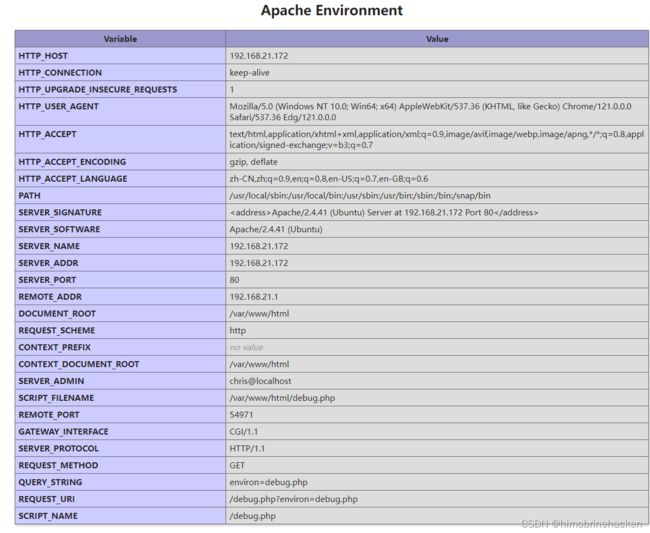Click the CONTEXT_PREFIX variable name

click(x=54, y=348)
